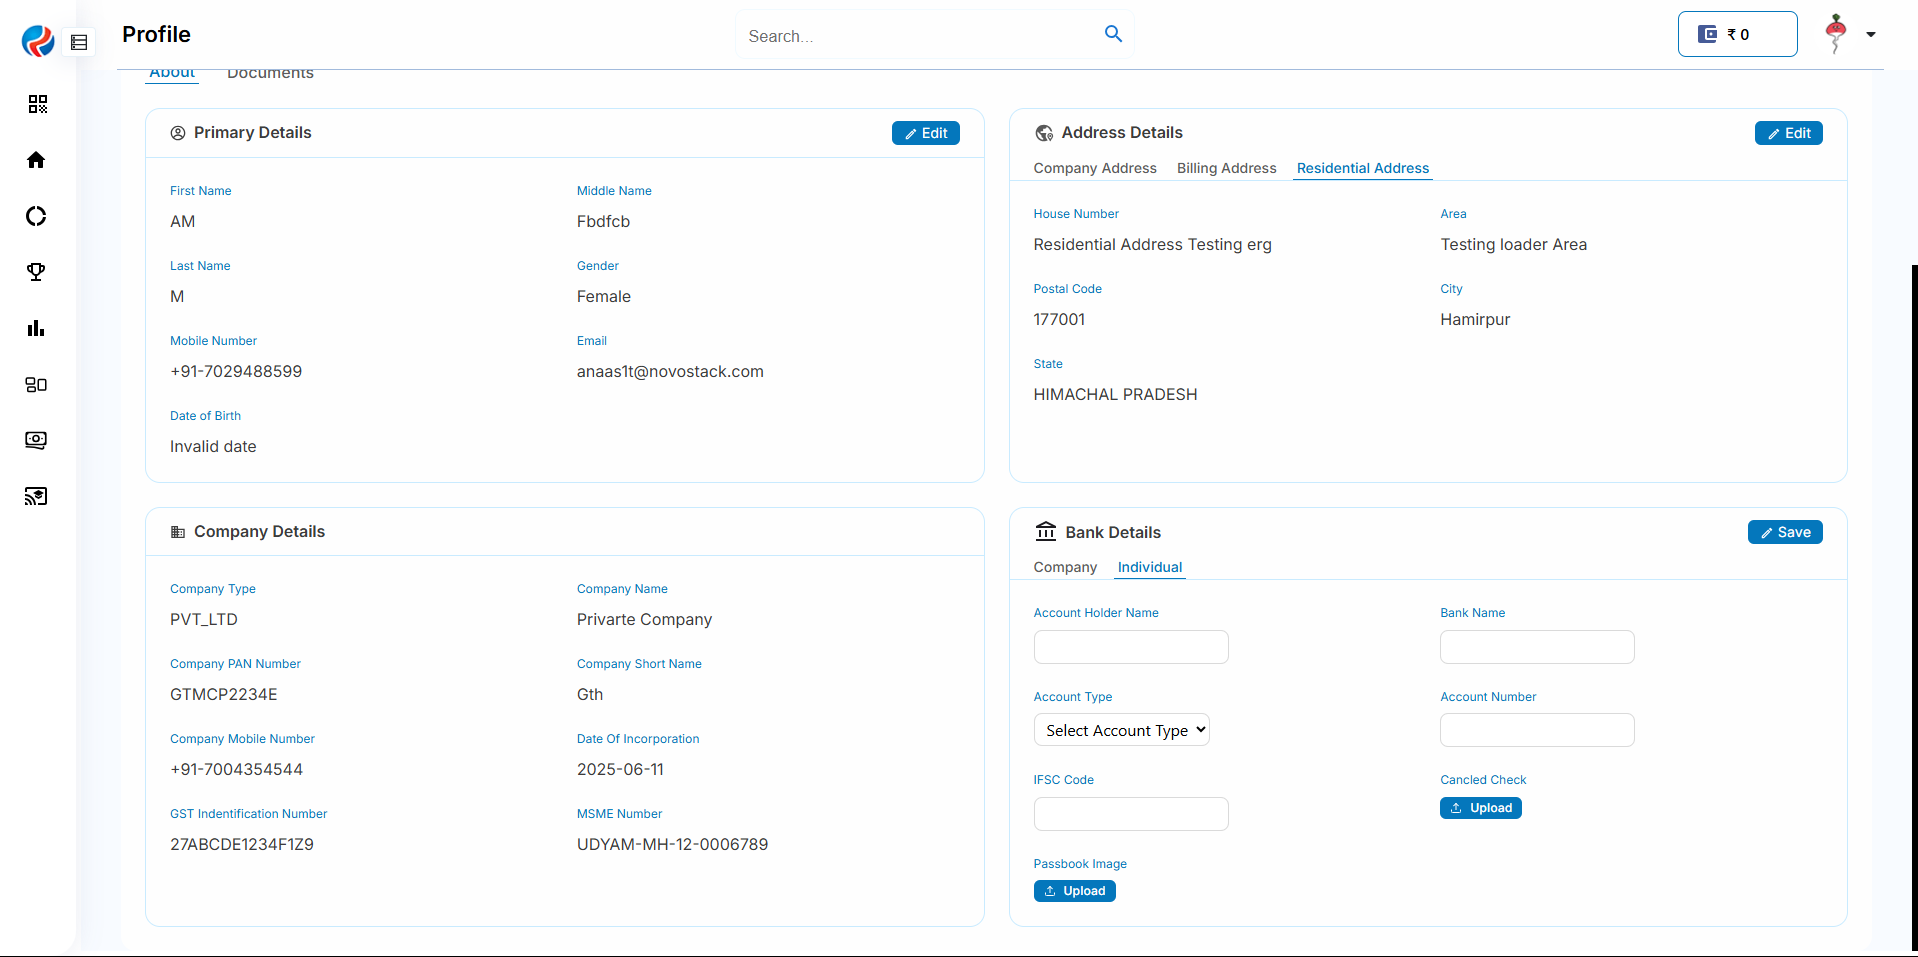Click the trophy icon in sidebar
The width and height of the screenshot is (1918, 957).
click(36, 272)
